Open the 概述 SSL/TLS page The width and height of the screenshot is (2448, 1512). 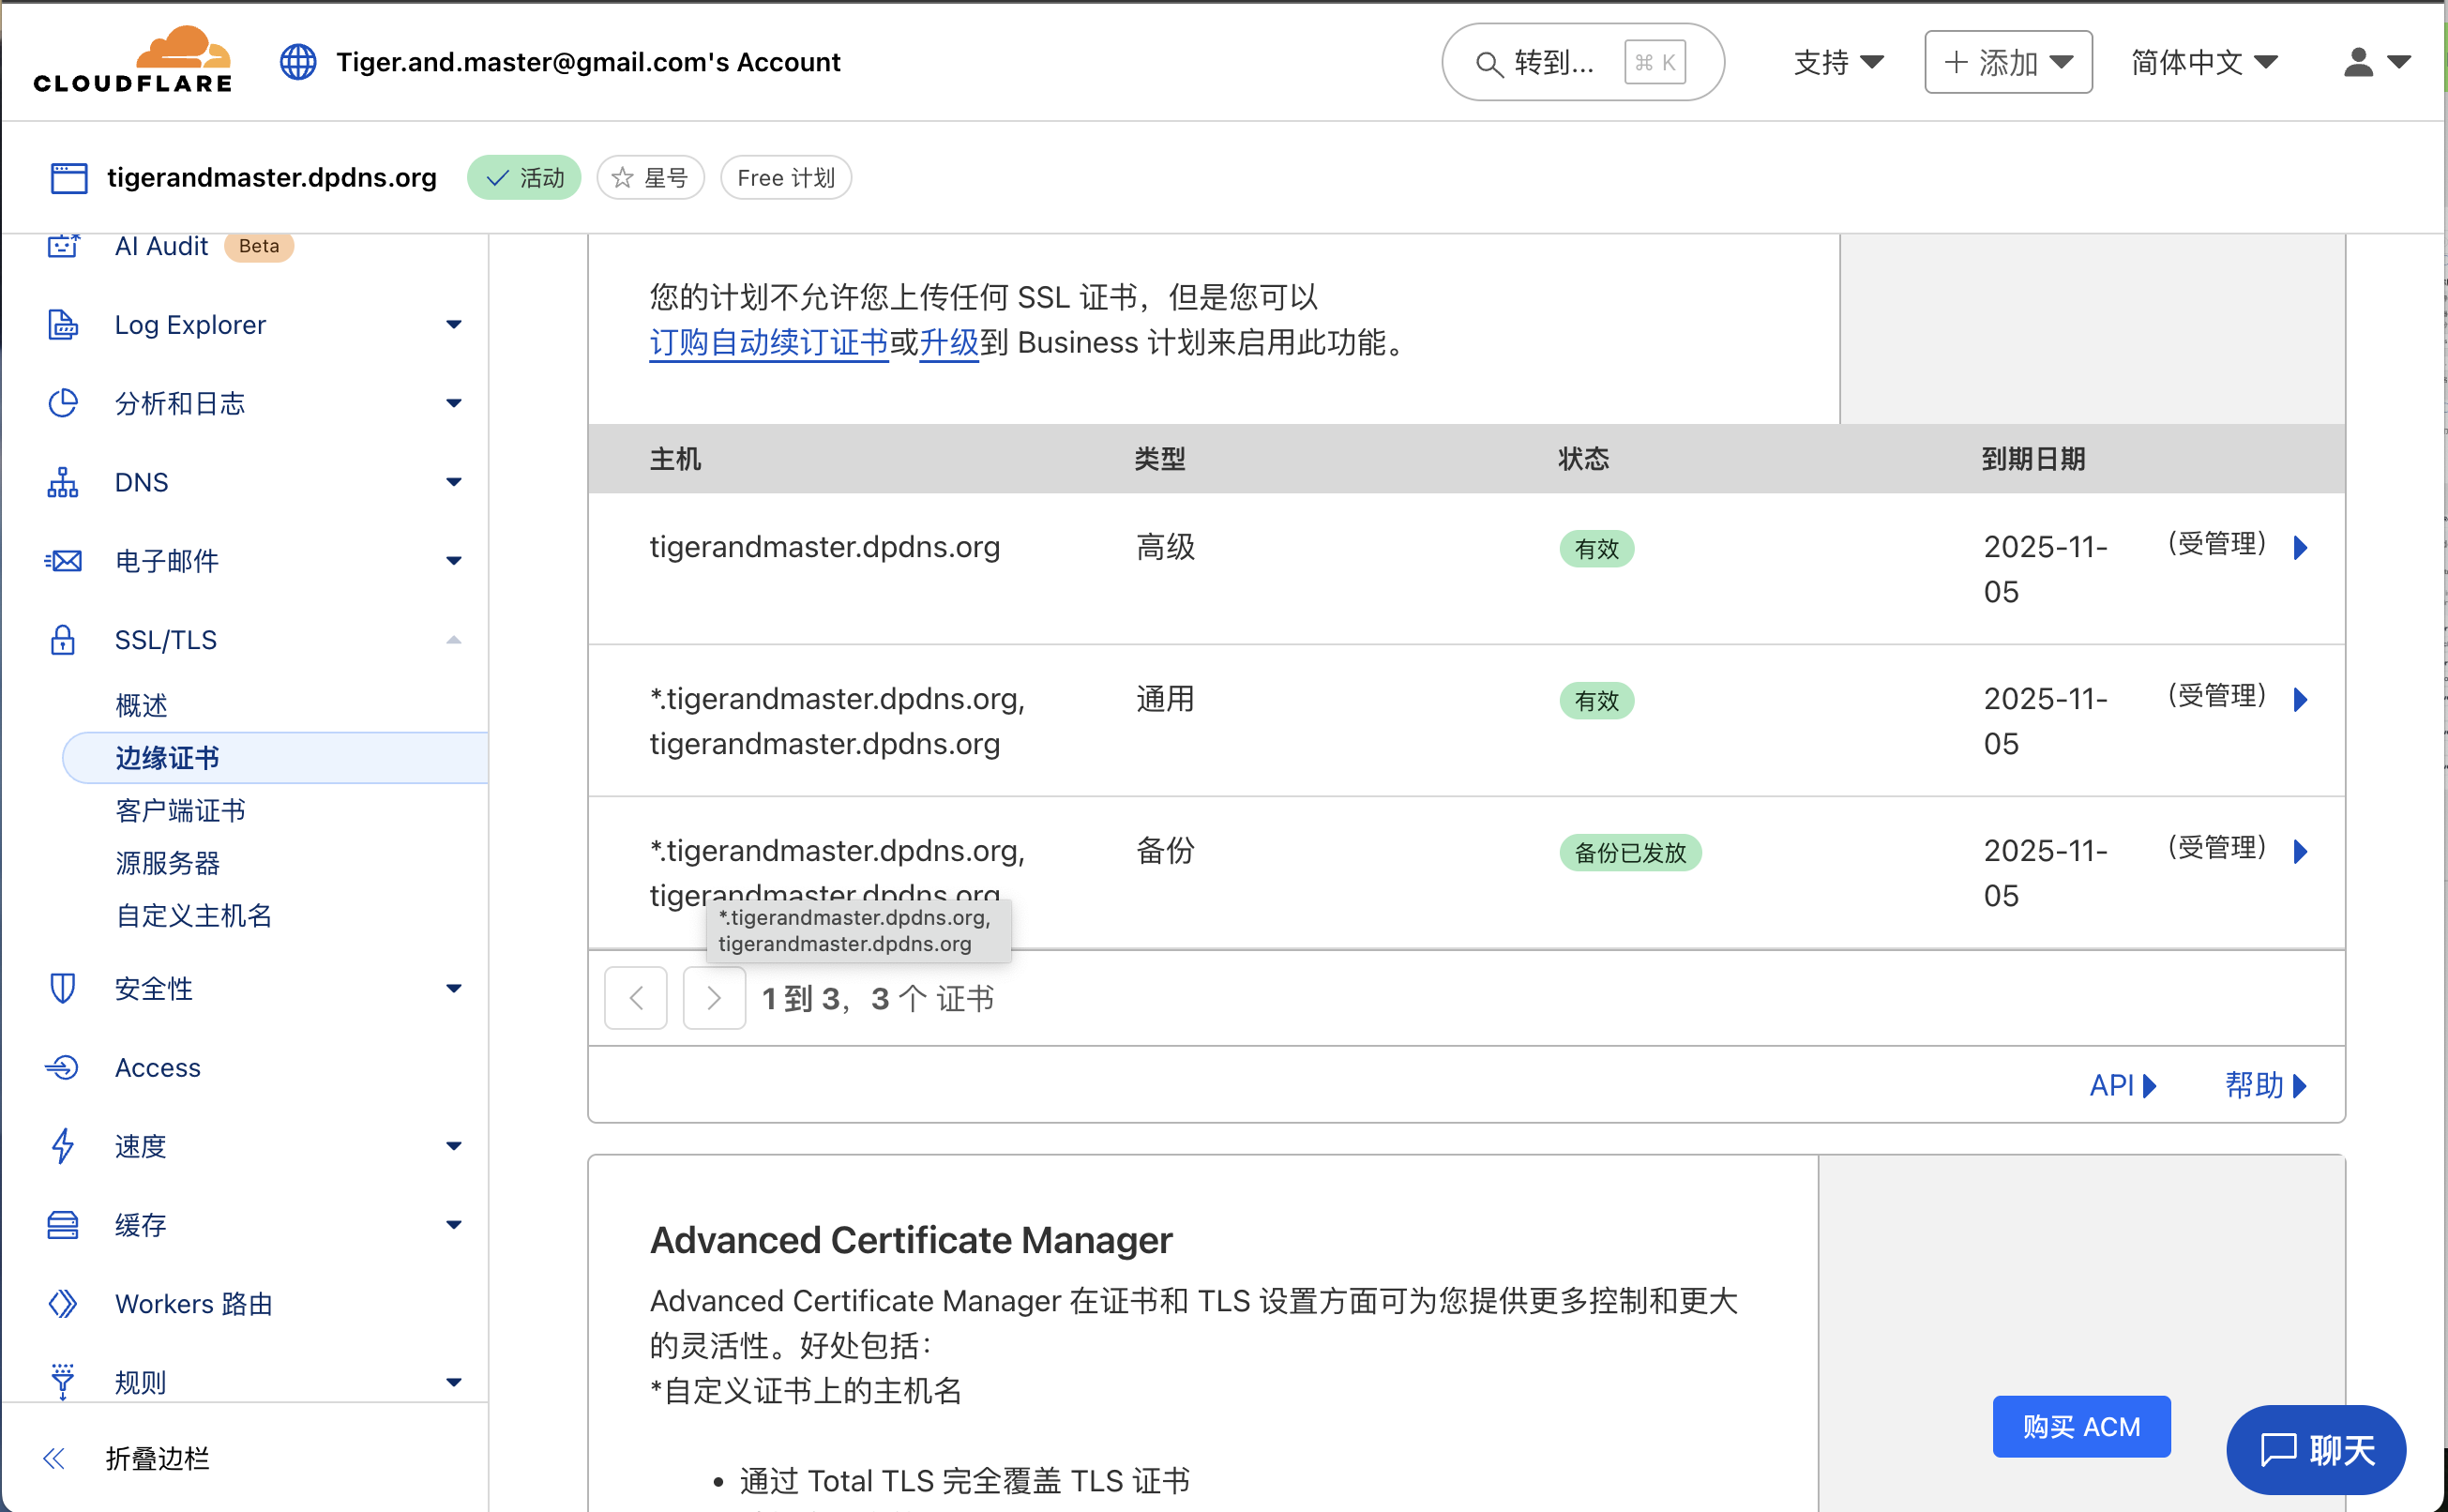[141, 705]
